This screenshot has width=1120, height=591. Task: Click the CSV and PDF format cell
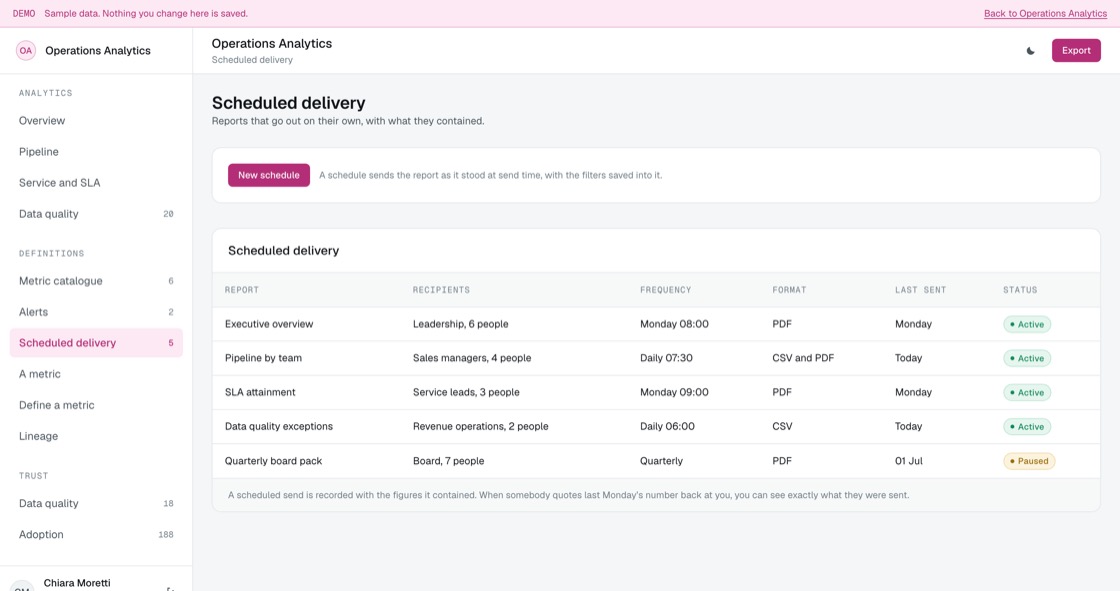pyautogui.click(x=802, y=358)
